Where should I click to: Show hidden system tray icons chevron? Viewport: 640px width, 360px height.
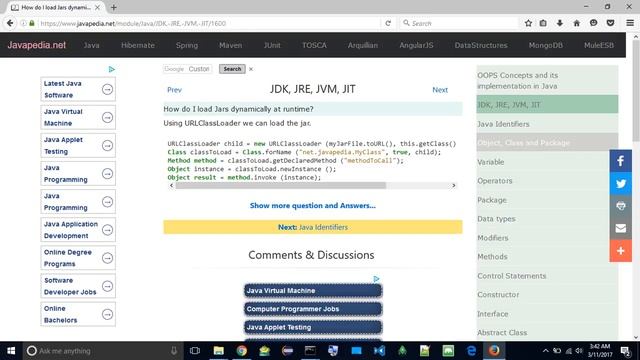[545, 351]
